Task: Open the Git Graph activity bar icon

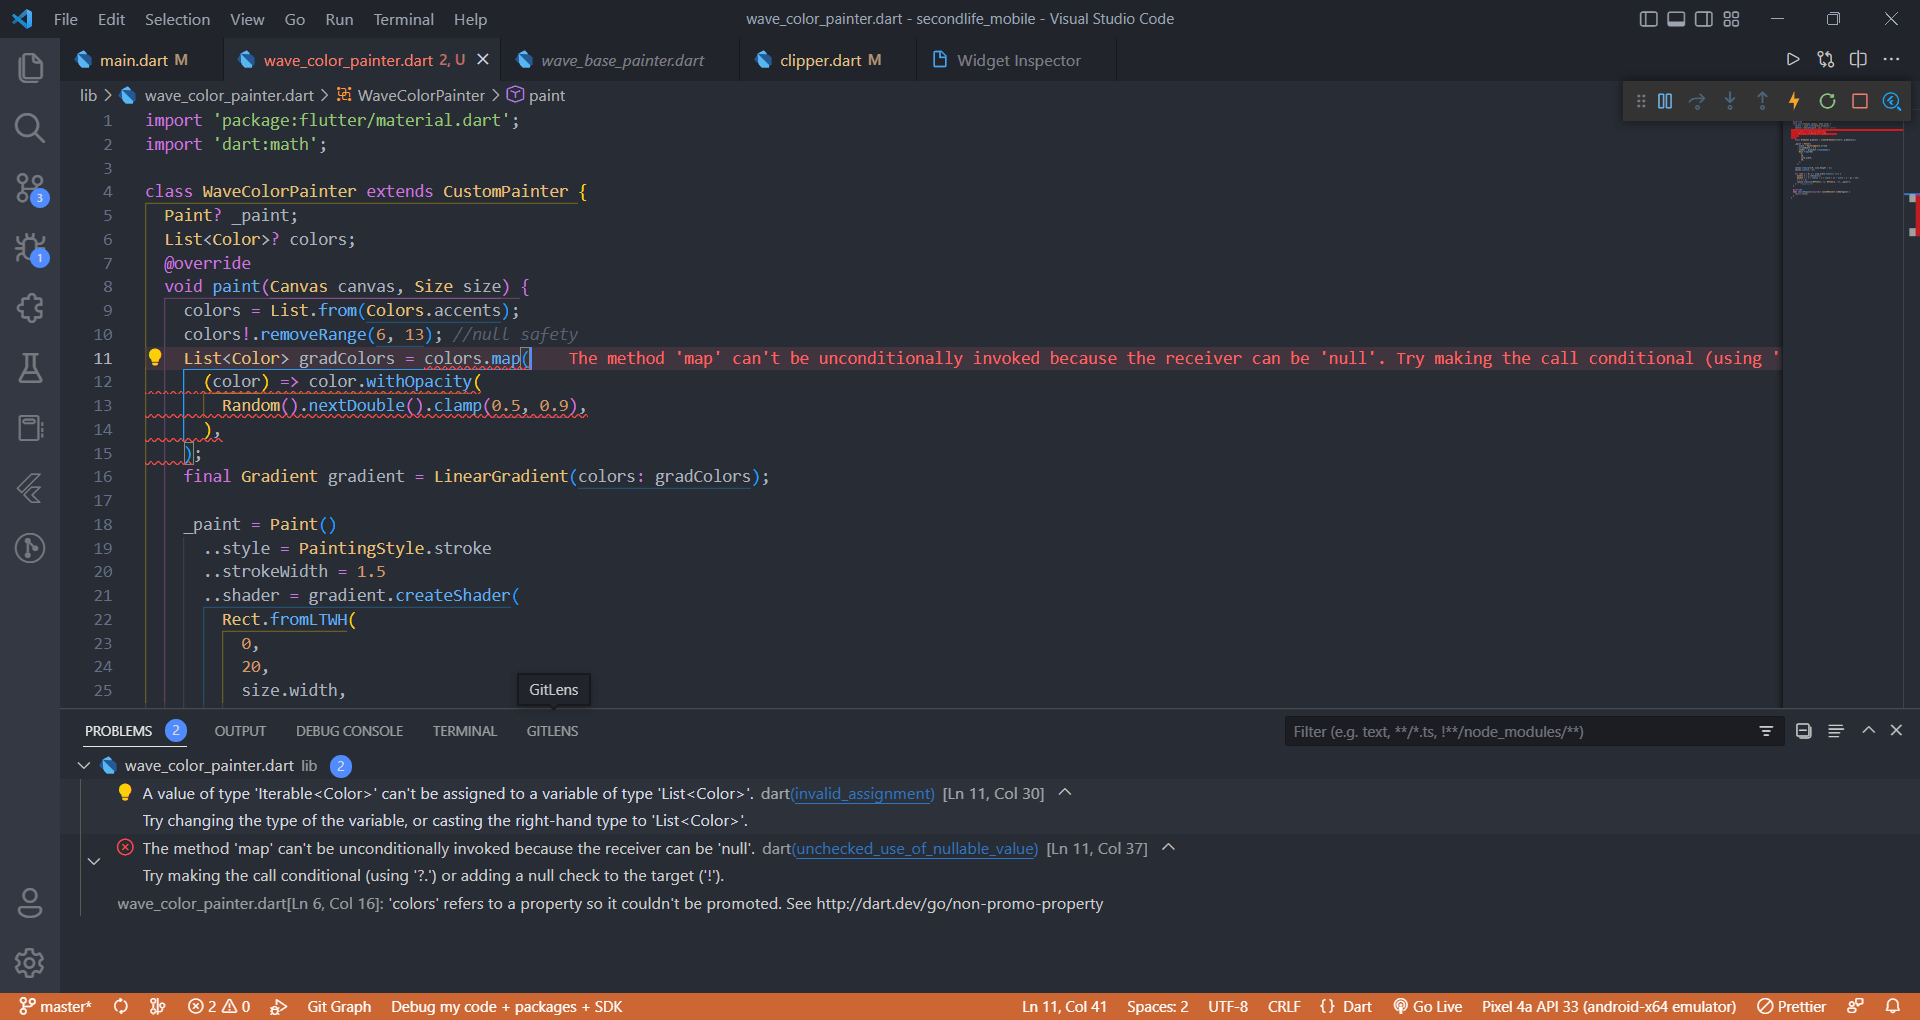Action: tap(30, 548)
